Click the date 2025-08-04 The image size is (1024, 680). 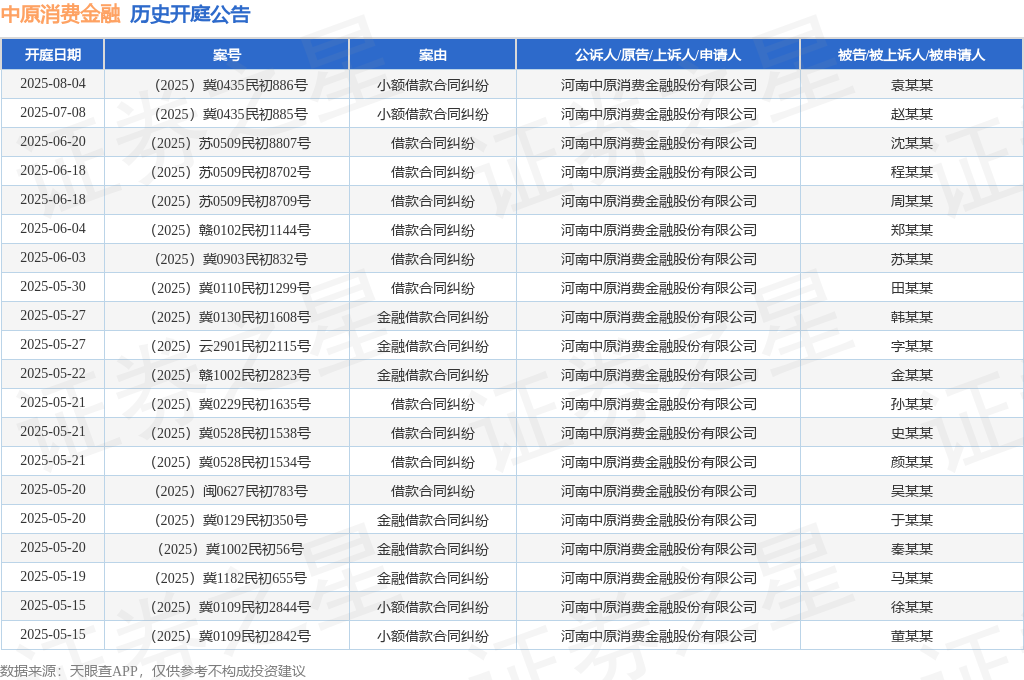pyautogui.click(x=53, y=84)
